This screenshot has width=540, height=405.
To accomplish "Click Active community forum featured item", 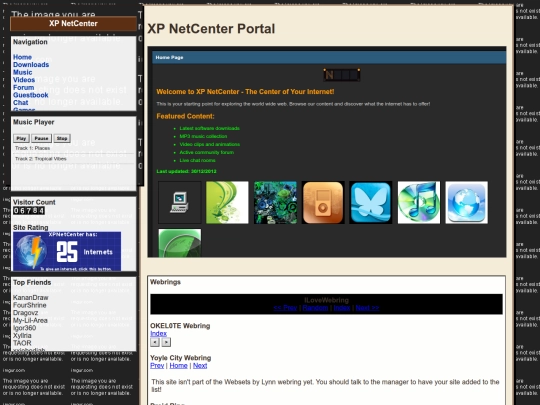I will pos(207,152).
